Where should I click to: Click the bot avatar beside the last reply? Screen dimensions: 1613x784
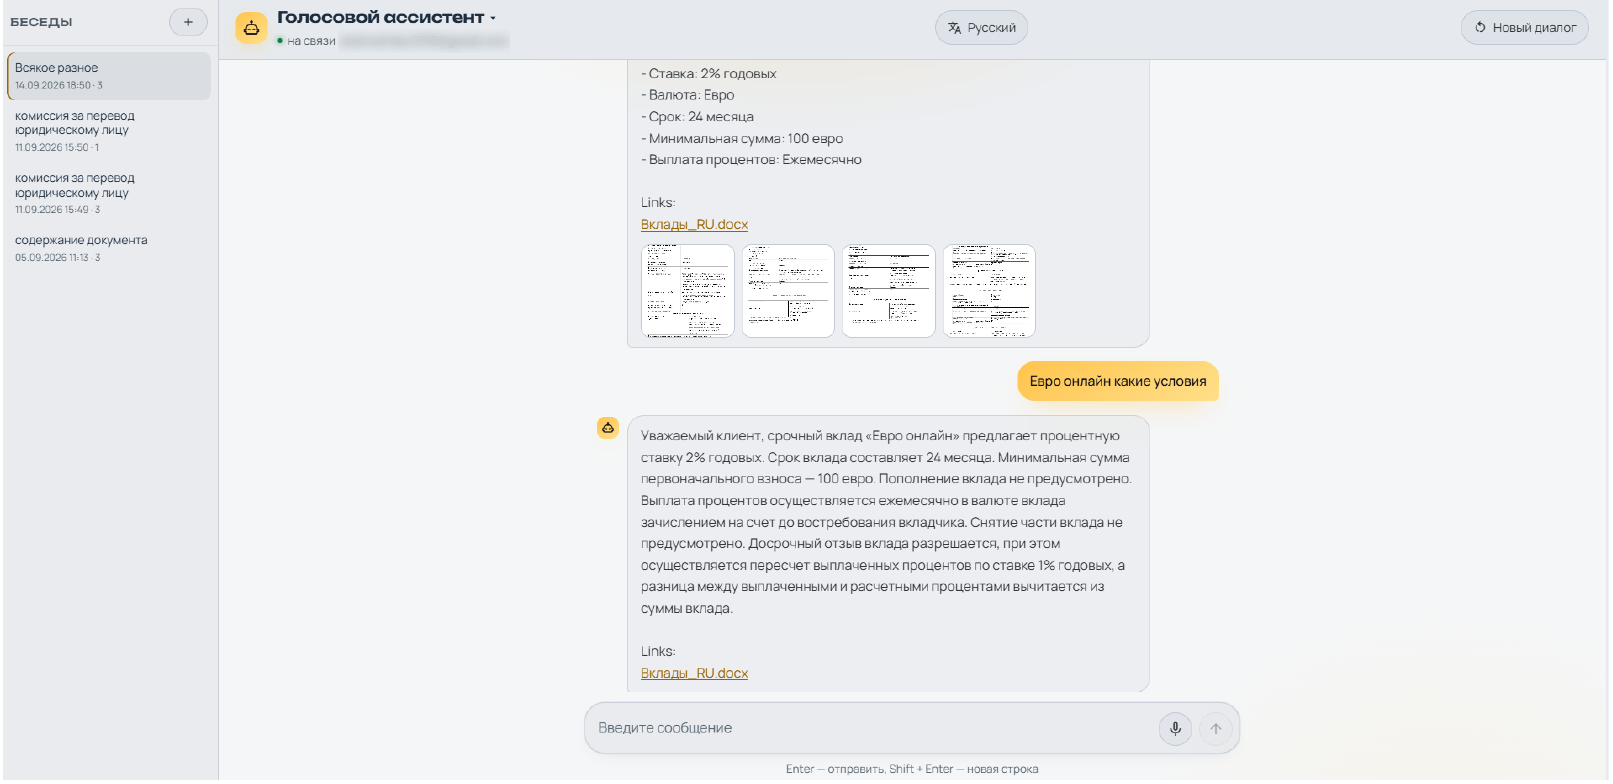tap(608, 428)
